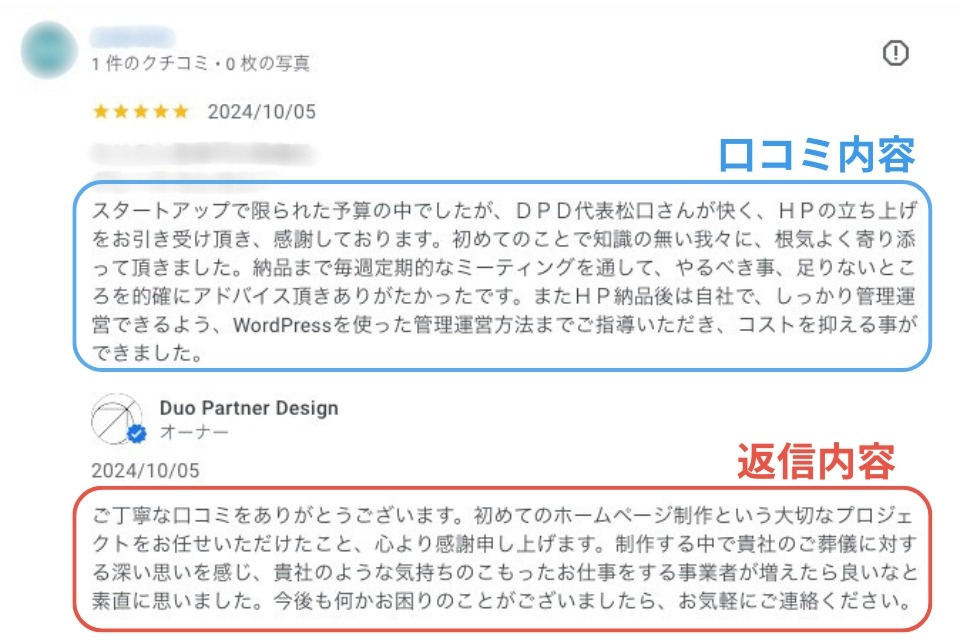Click the オーナー label under owner name

194,432
